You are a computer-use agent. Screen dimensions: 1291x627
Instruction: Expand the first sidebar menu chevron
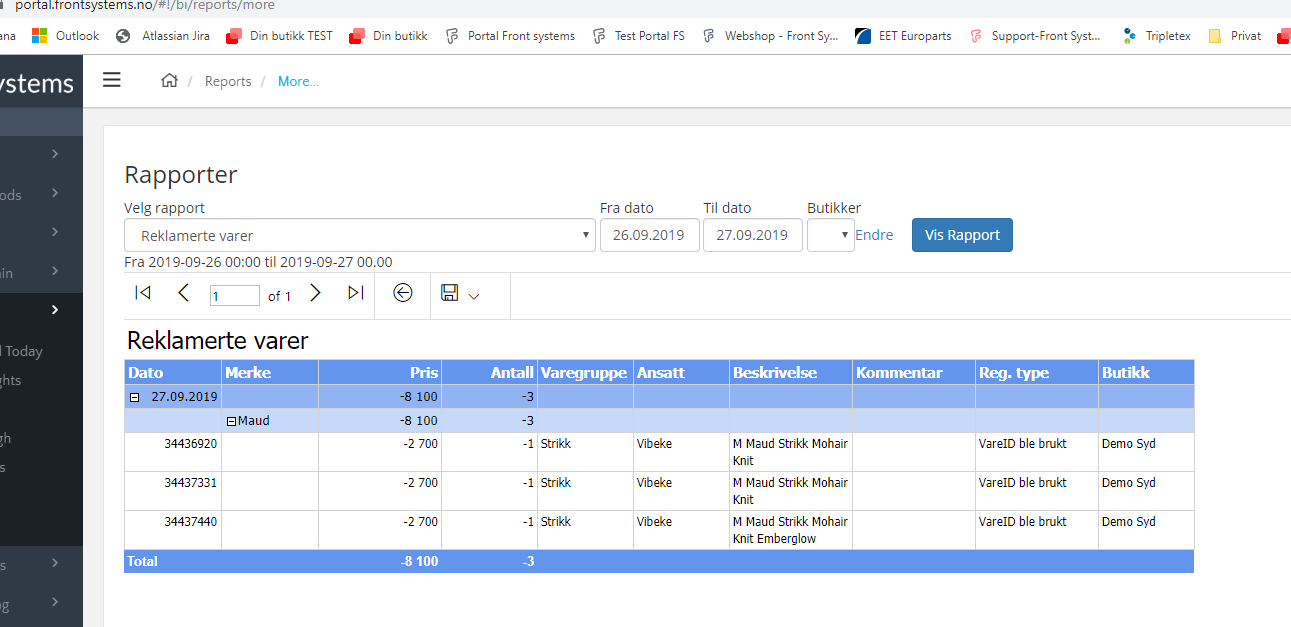pyautogui.click(x=55, y=153)
